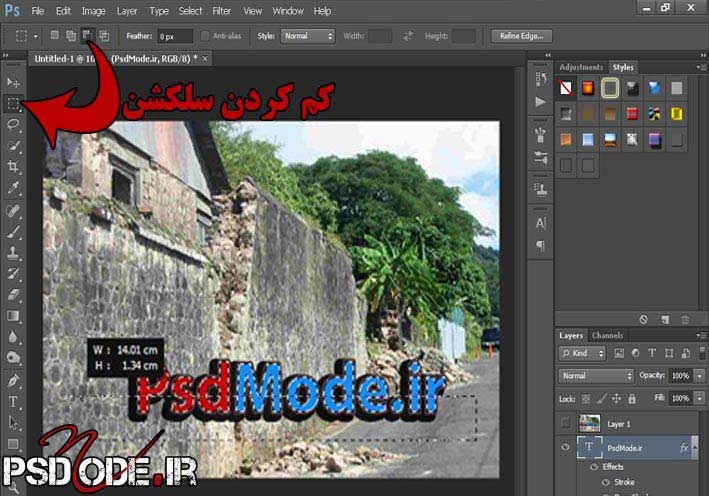Select the Path Selection tool
Screen dimensions: 709x496
13,423
